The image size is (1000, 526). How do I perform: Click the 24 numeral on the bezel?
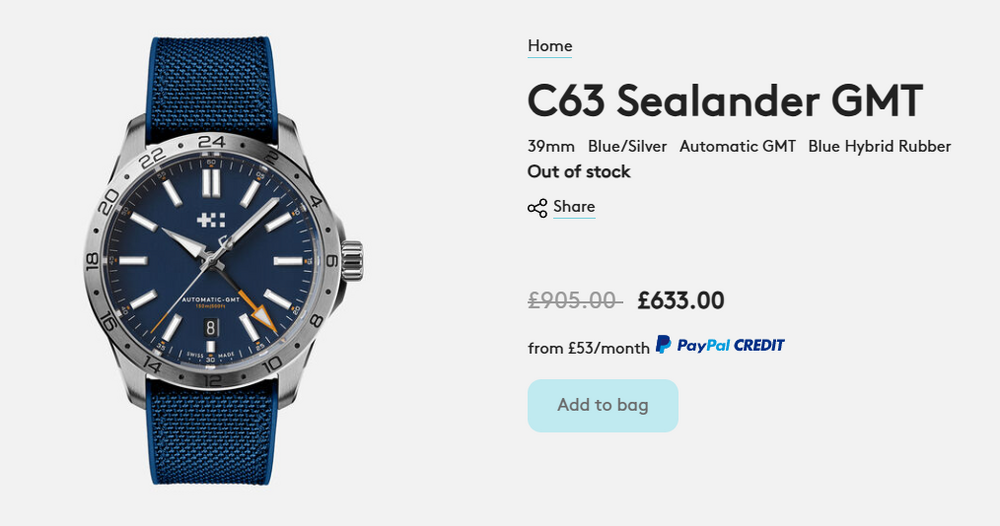[x=212, y=142]
